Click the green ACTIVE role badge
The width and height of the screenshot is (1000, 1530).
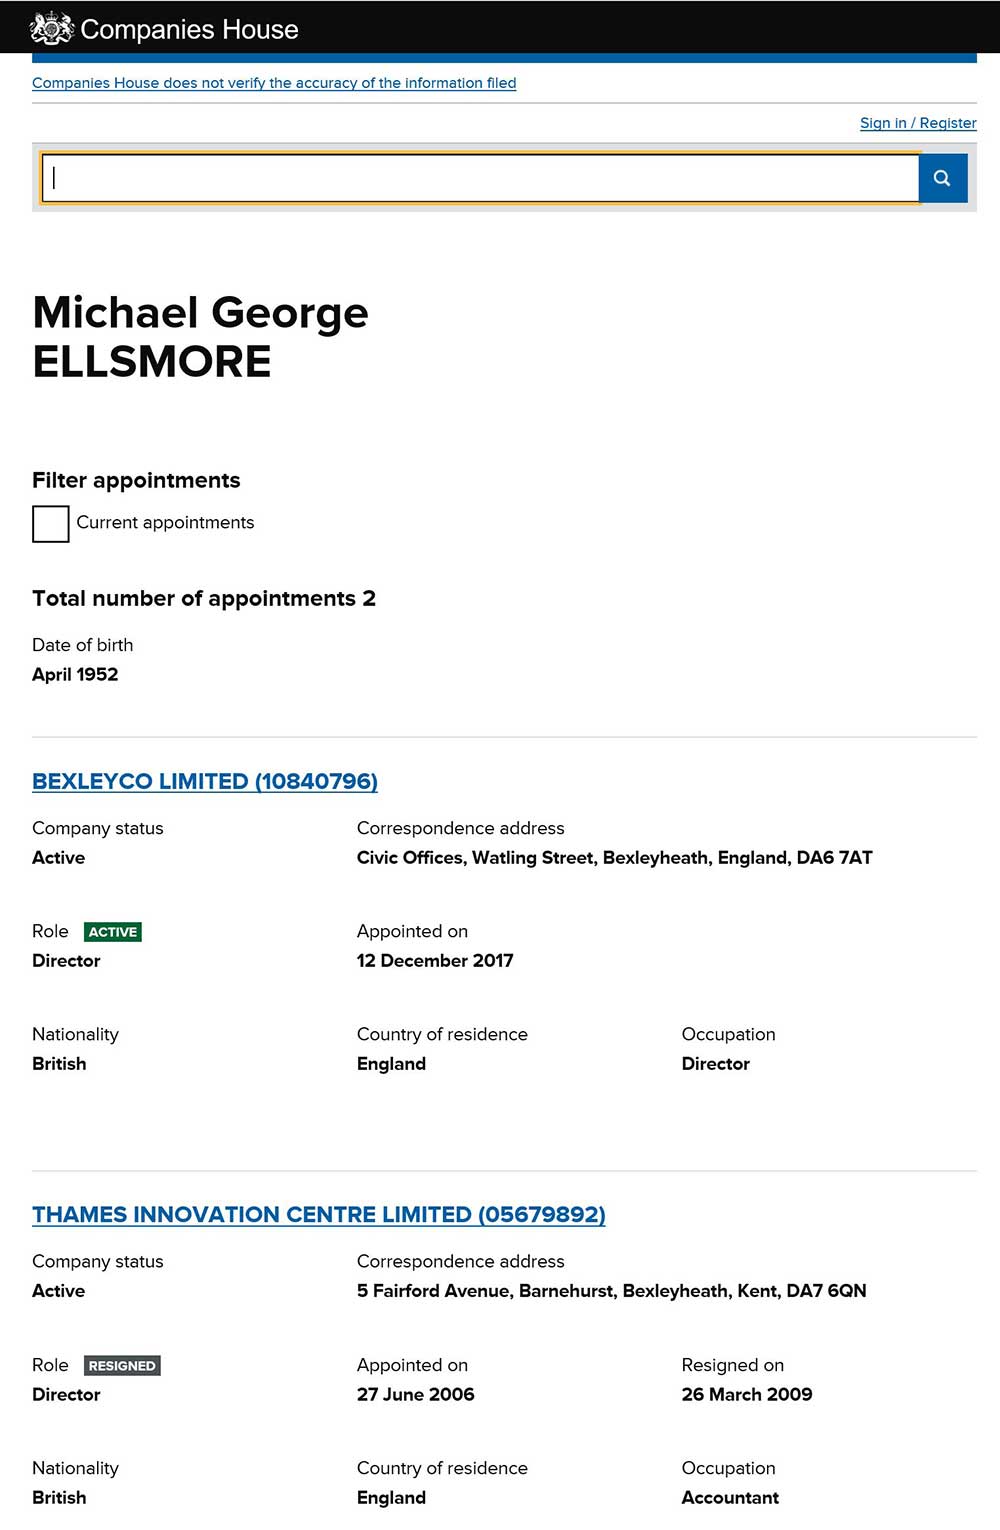113,932
